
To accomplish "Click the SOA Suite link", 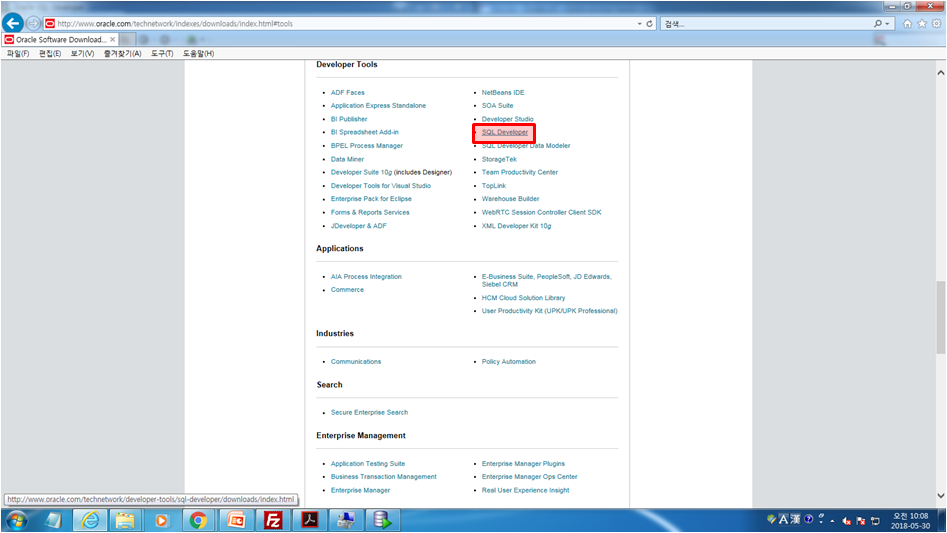I will (x=497, y=106).
